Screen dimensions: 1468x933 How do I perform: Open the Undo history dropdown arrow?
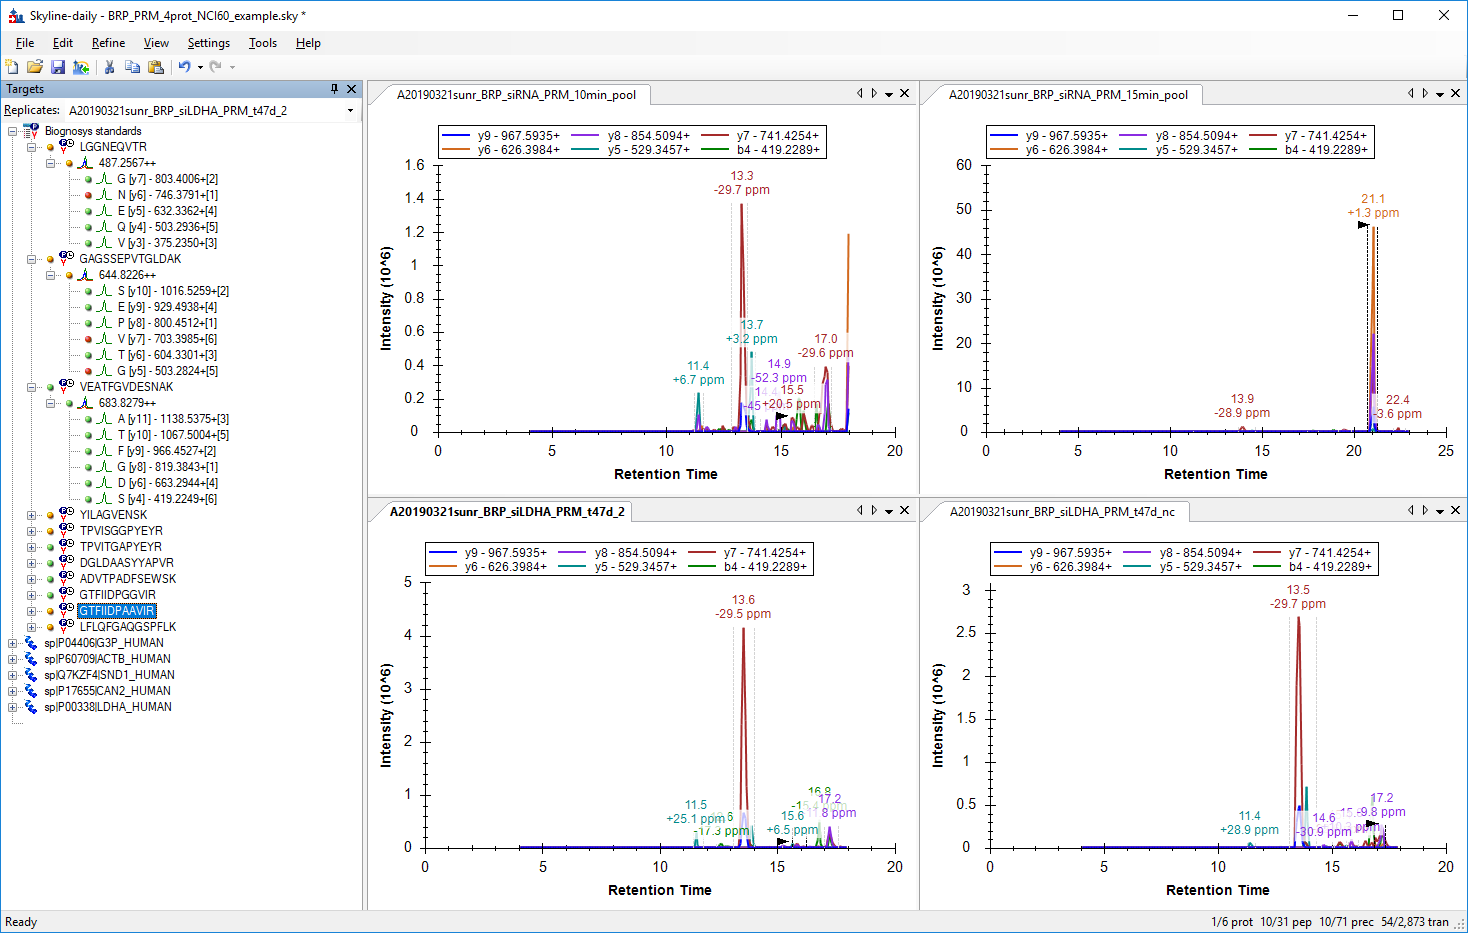point(200,67)
